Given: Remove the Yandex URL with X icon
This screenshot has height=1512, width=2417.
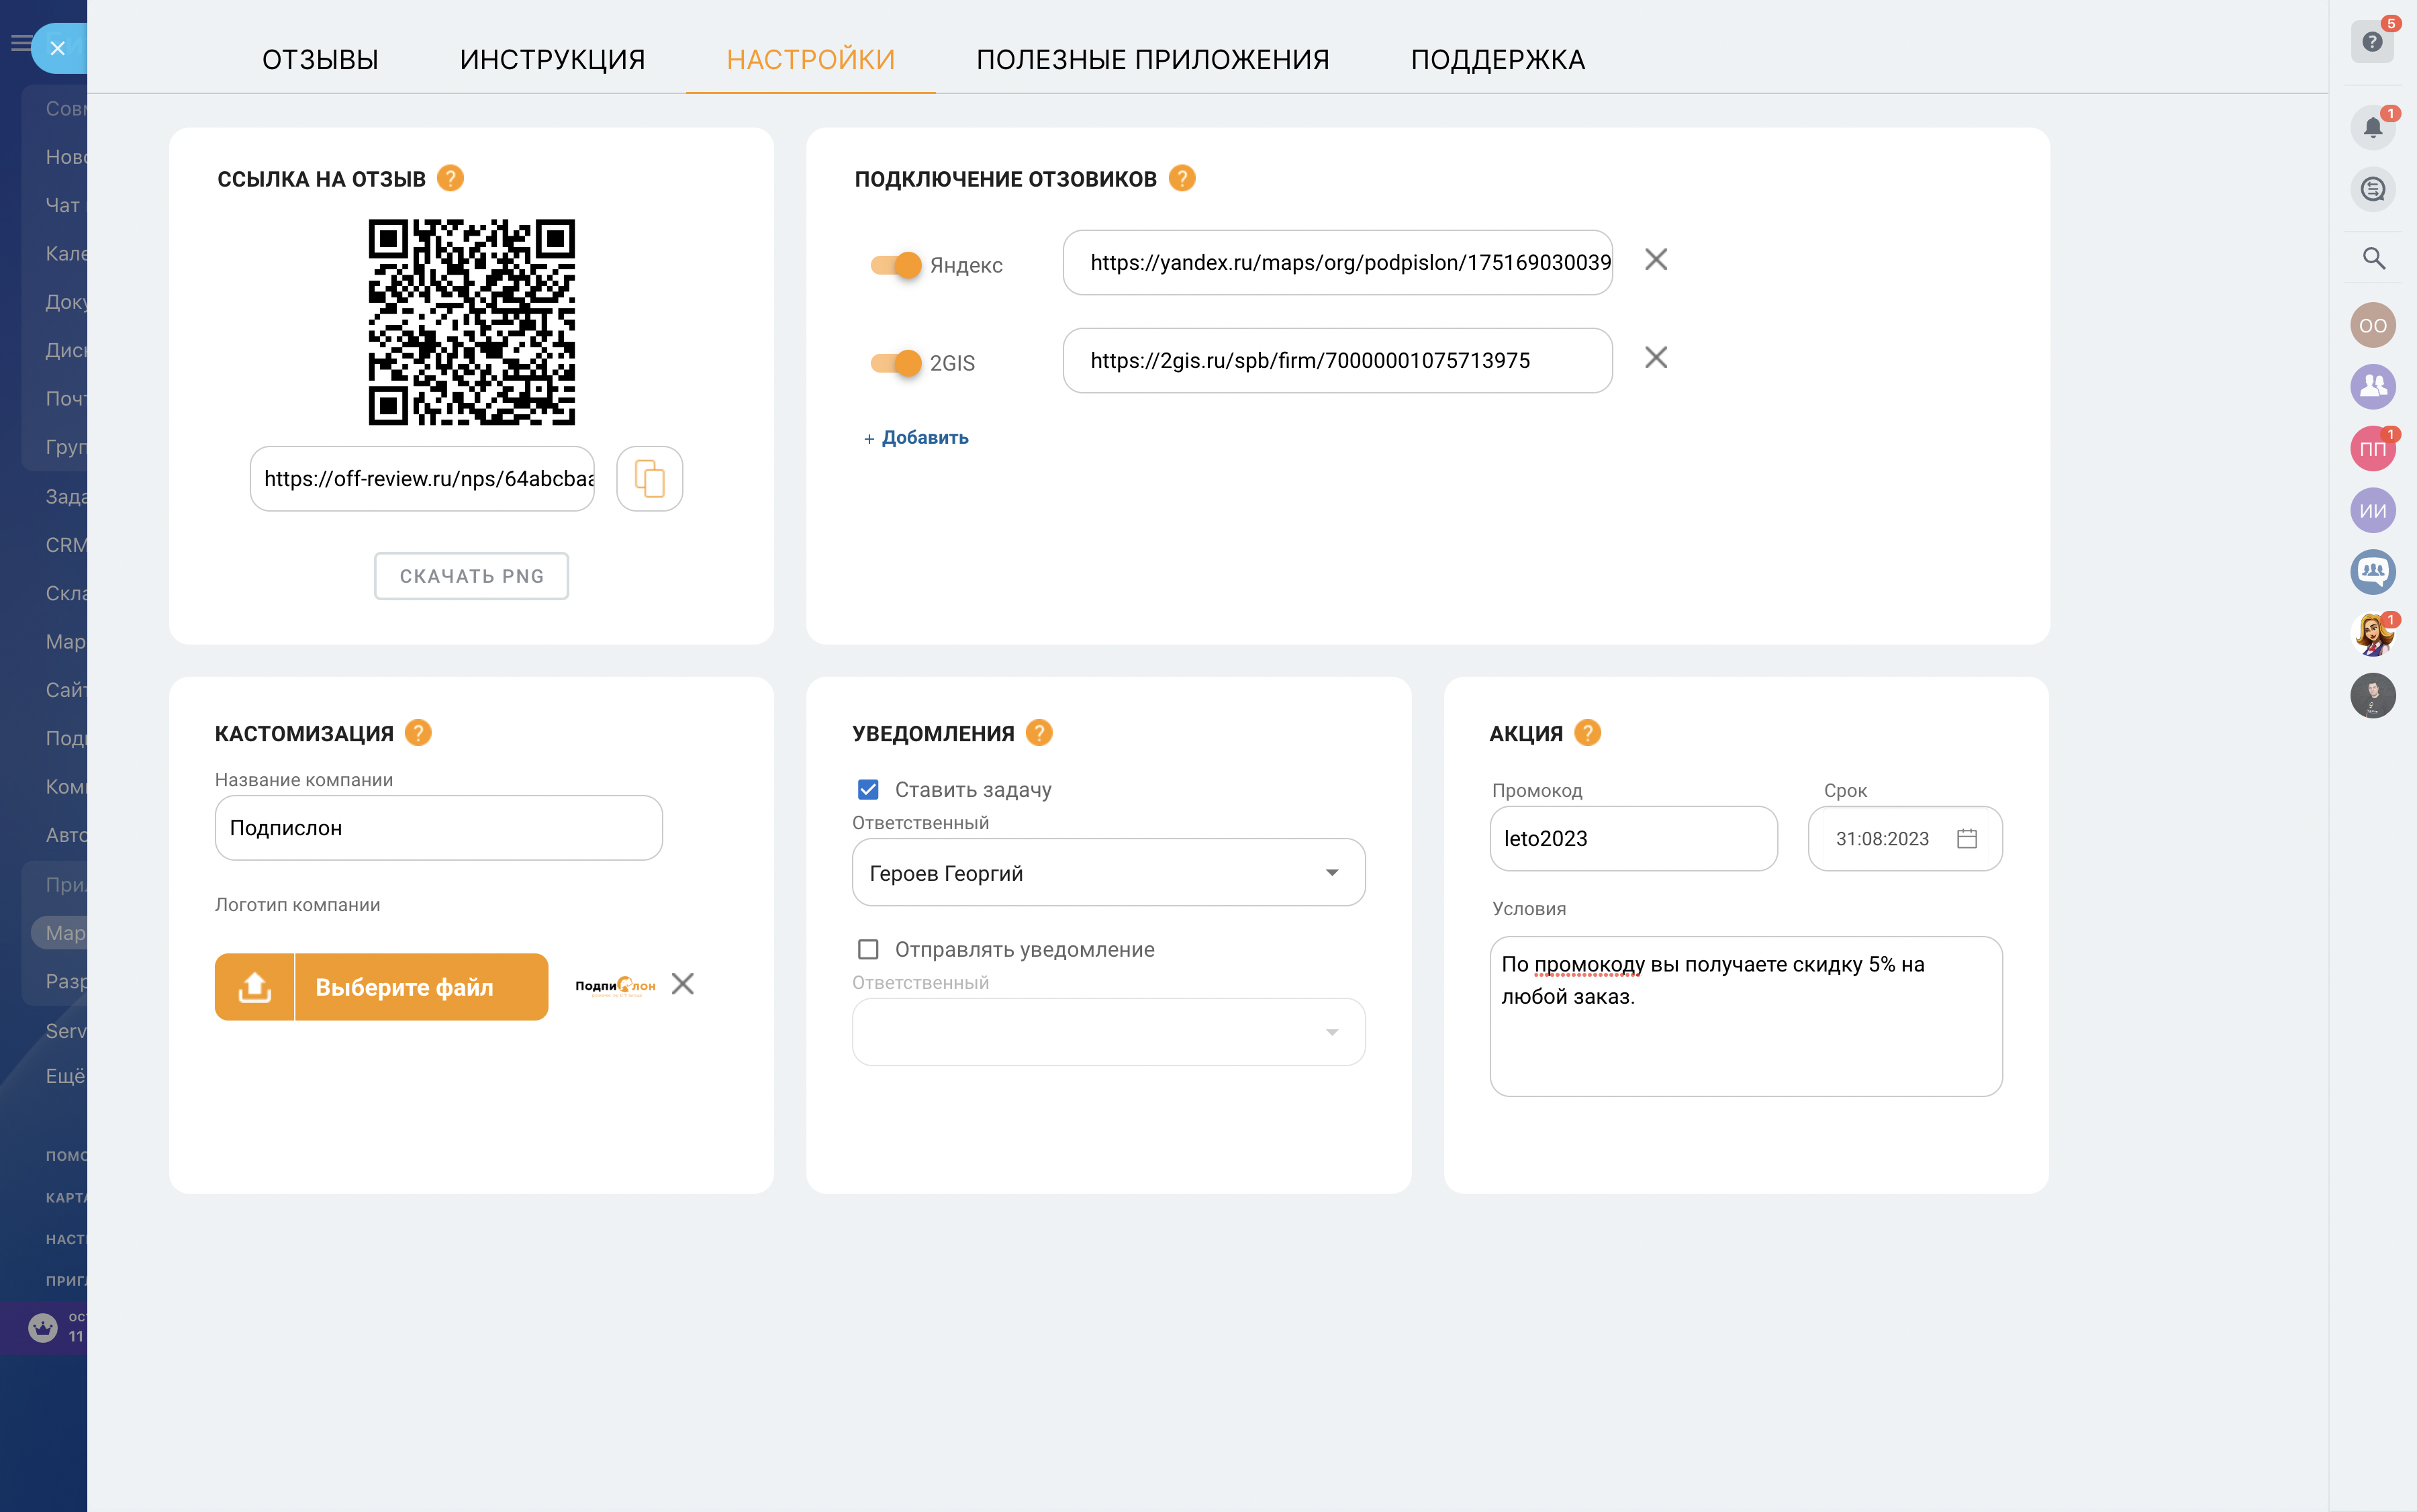Looking at the screenshot, I should [1656, 260].
